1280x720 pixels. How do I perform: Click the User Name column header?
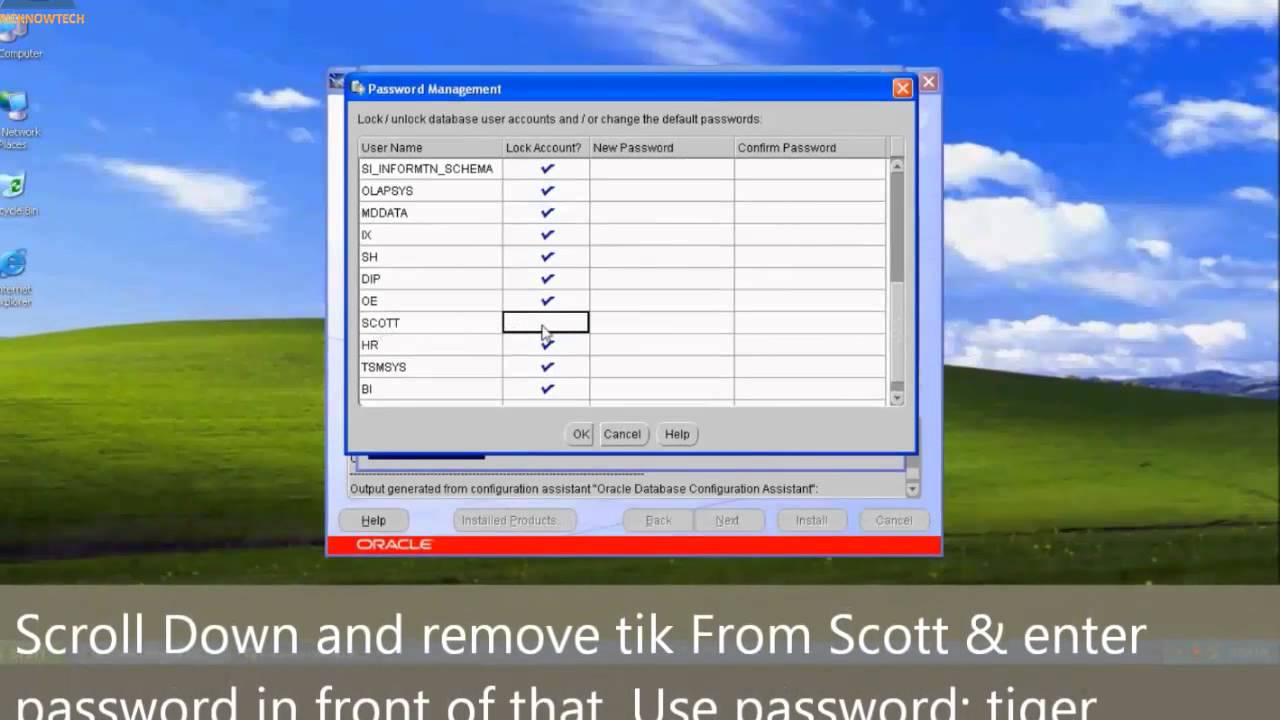430,147
